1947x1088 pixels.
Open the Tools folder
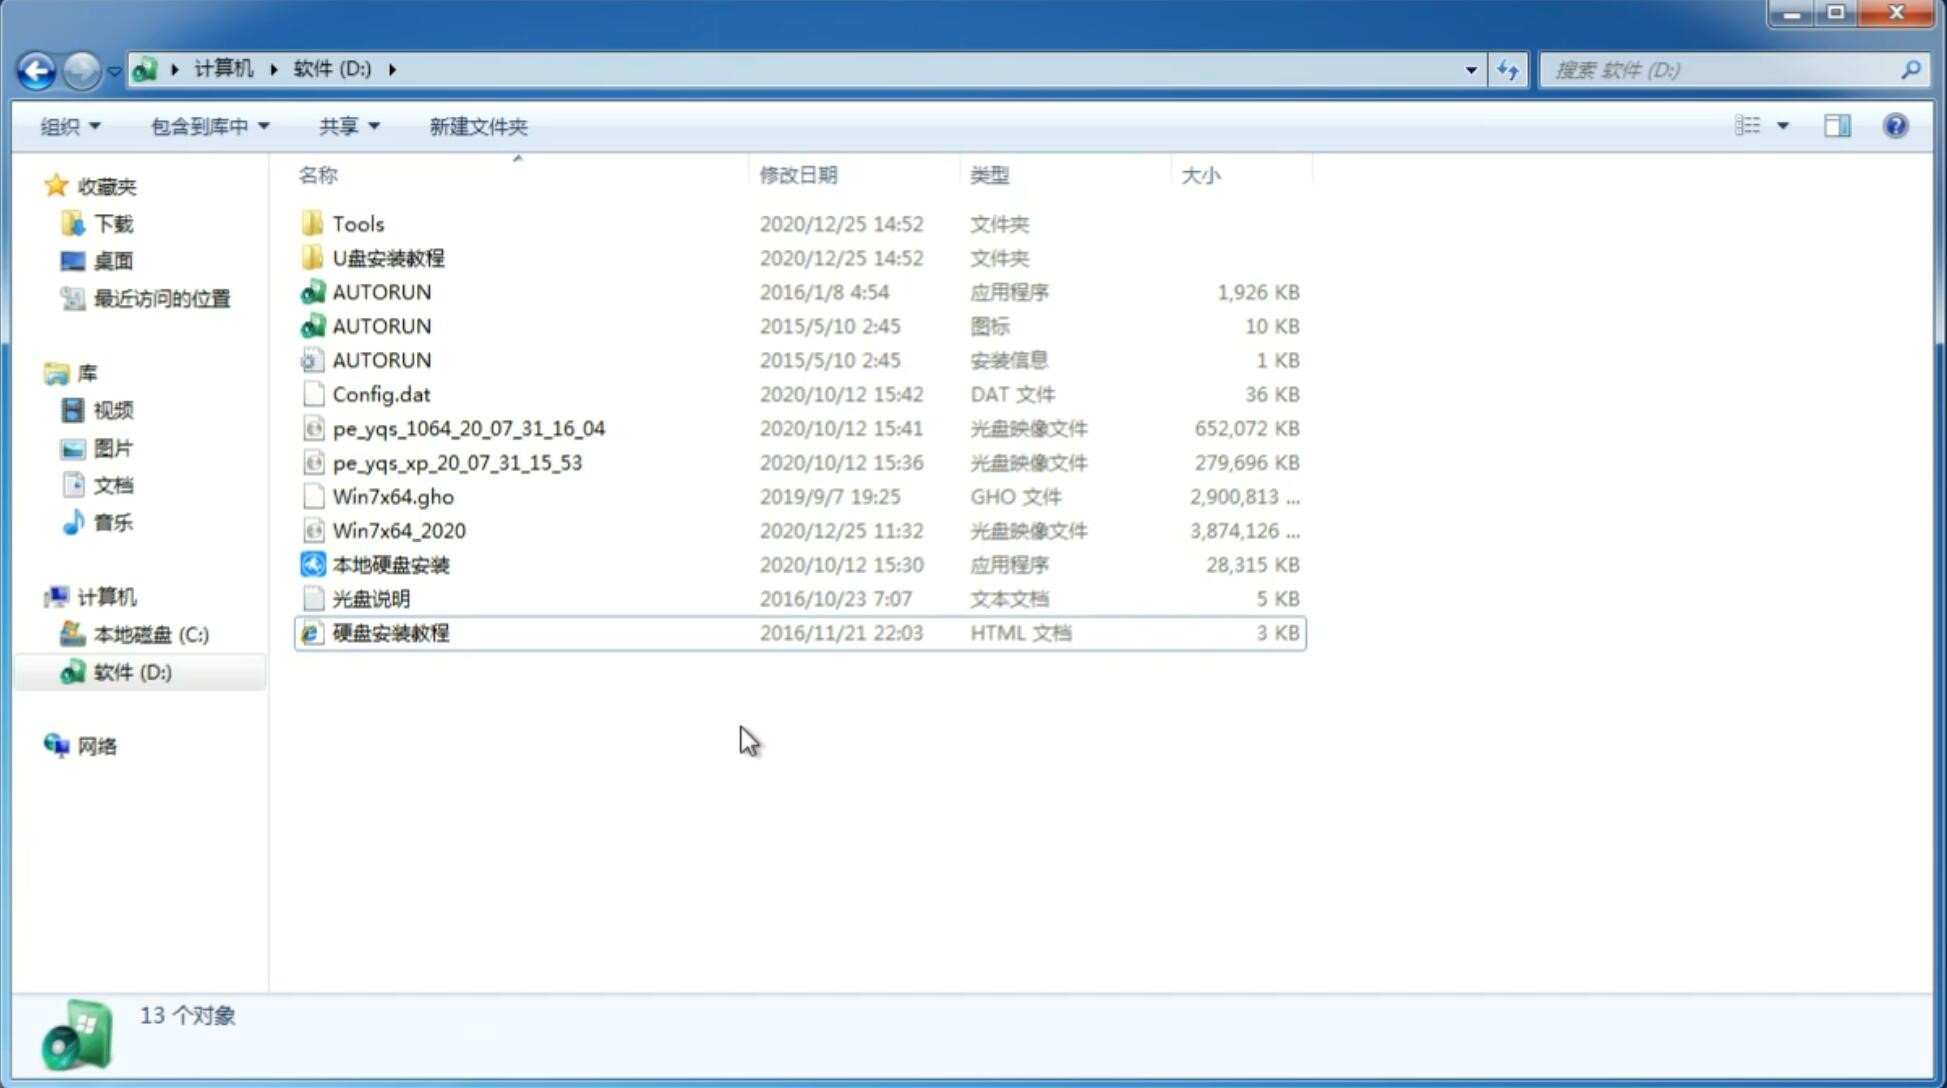pyautogui.click(x=357, y=223)
